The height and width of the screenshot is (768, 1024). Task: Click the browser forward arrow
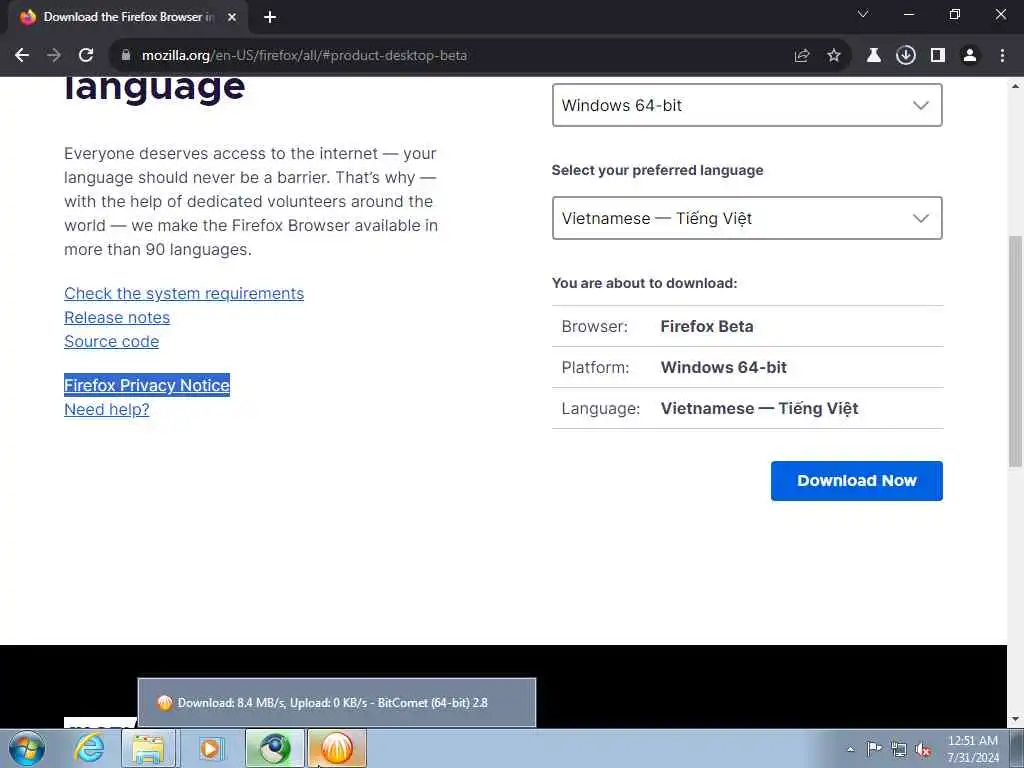click(54, 56)
